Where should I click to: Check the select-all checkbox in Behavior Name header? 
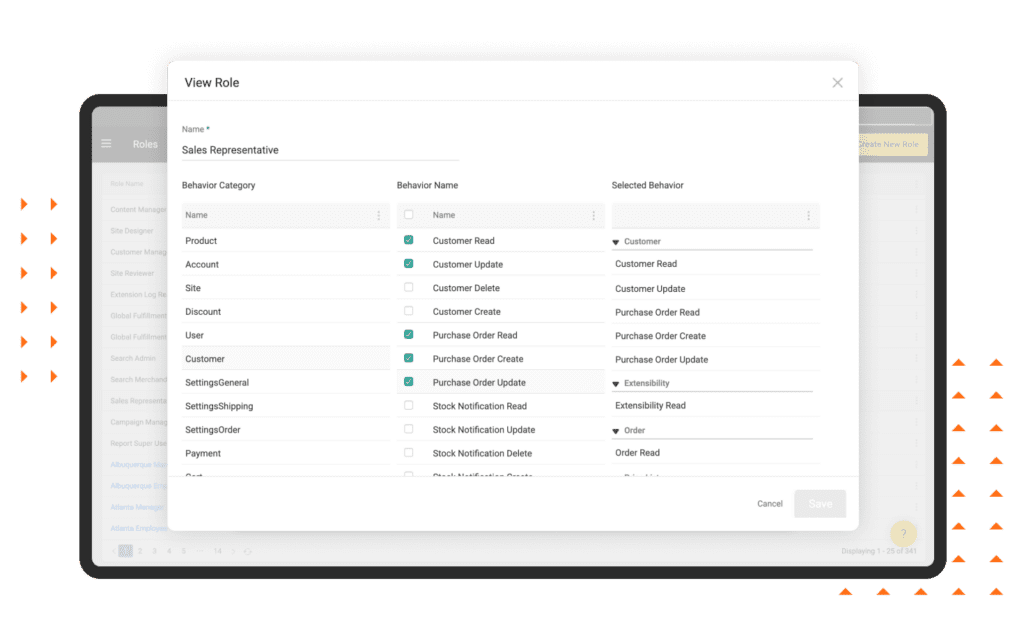tap(409, 215)
